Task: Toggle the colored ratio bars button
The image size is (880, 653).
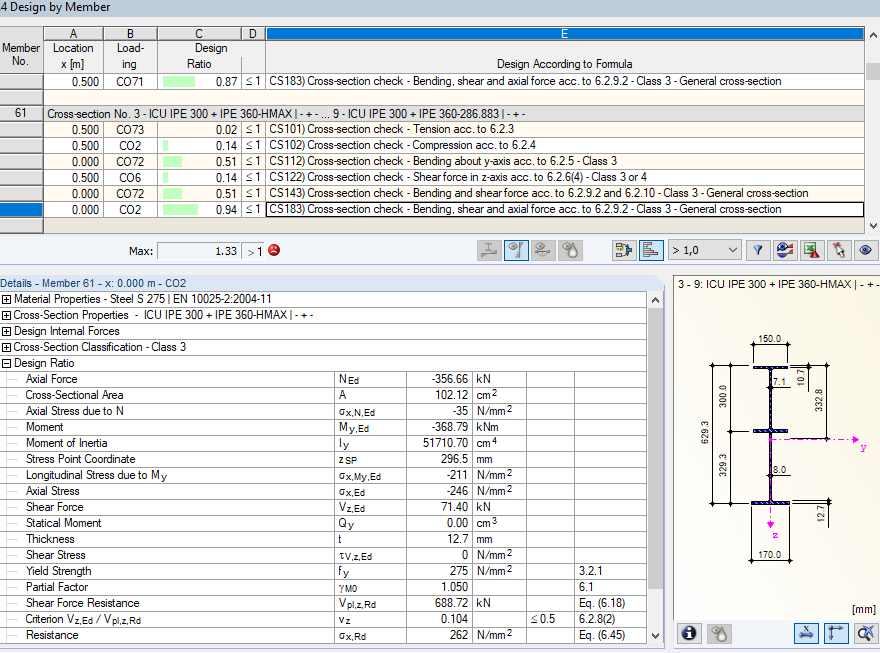Action: point(651,250)
